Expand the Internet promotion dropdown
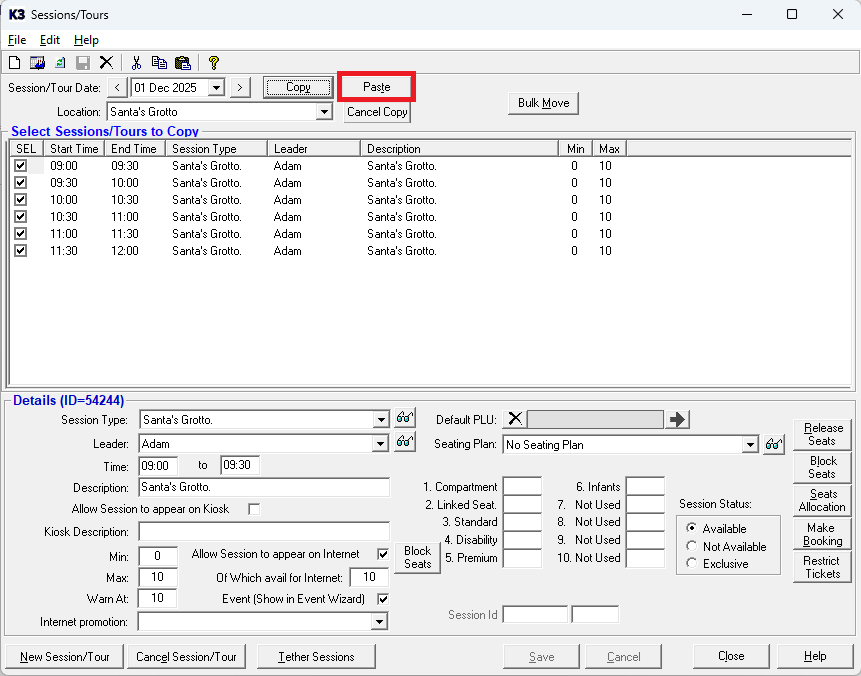 pos(379,622)
